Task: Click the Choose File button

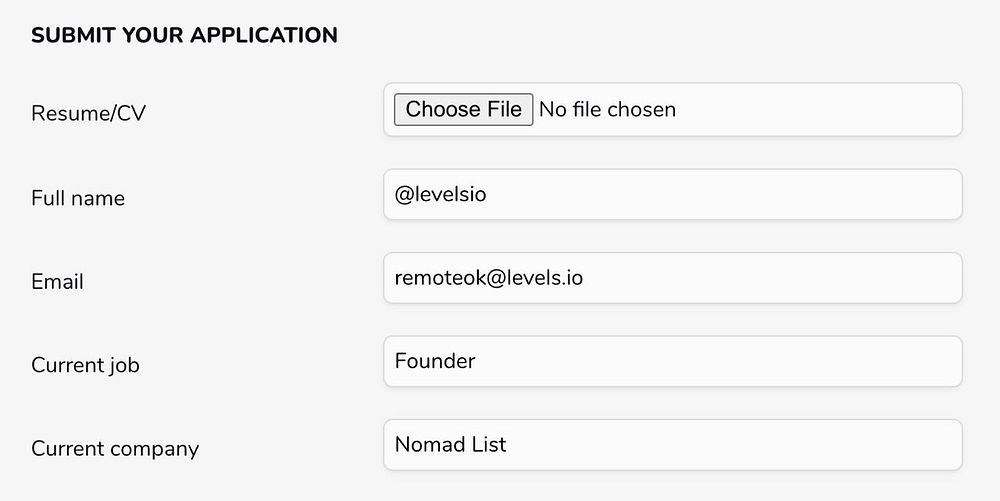Action: (x=463, y=109)
